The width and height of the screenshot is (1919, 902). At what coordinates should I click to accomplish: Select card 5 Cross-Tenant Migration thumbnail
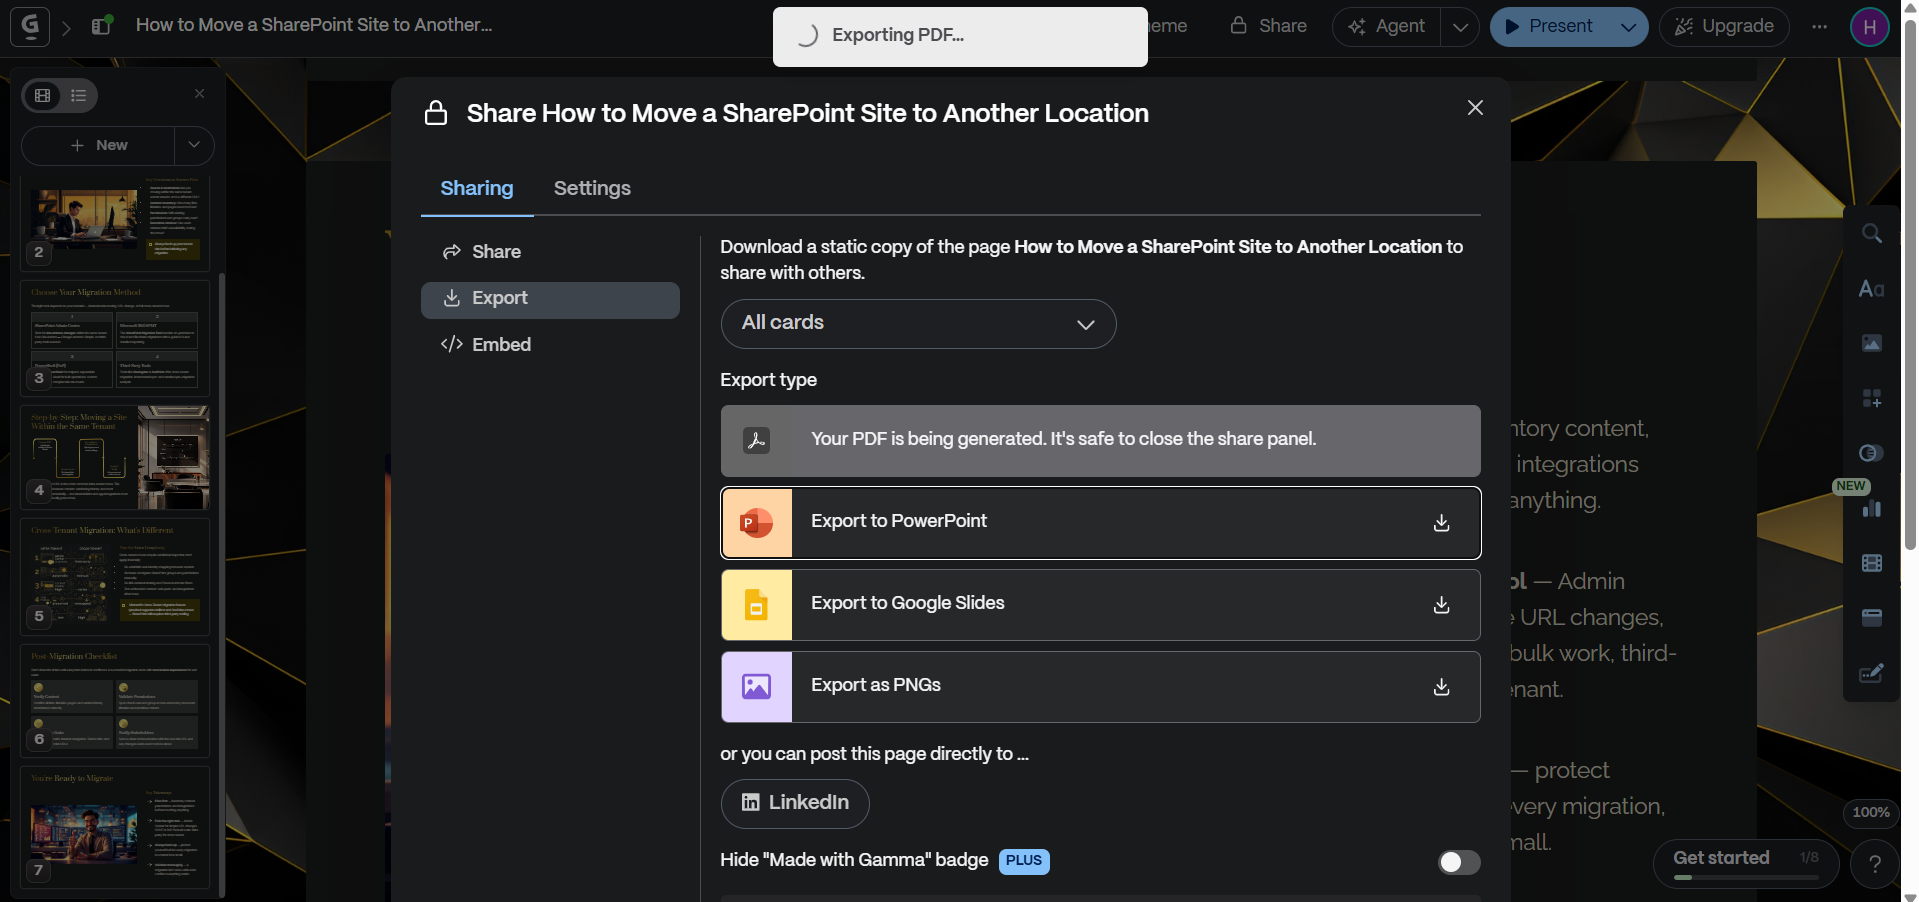click(x=115, y=577)
